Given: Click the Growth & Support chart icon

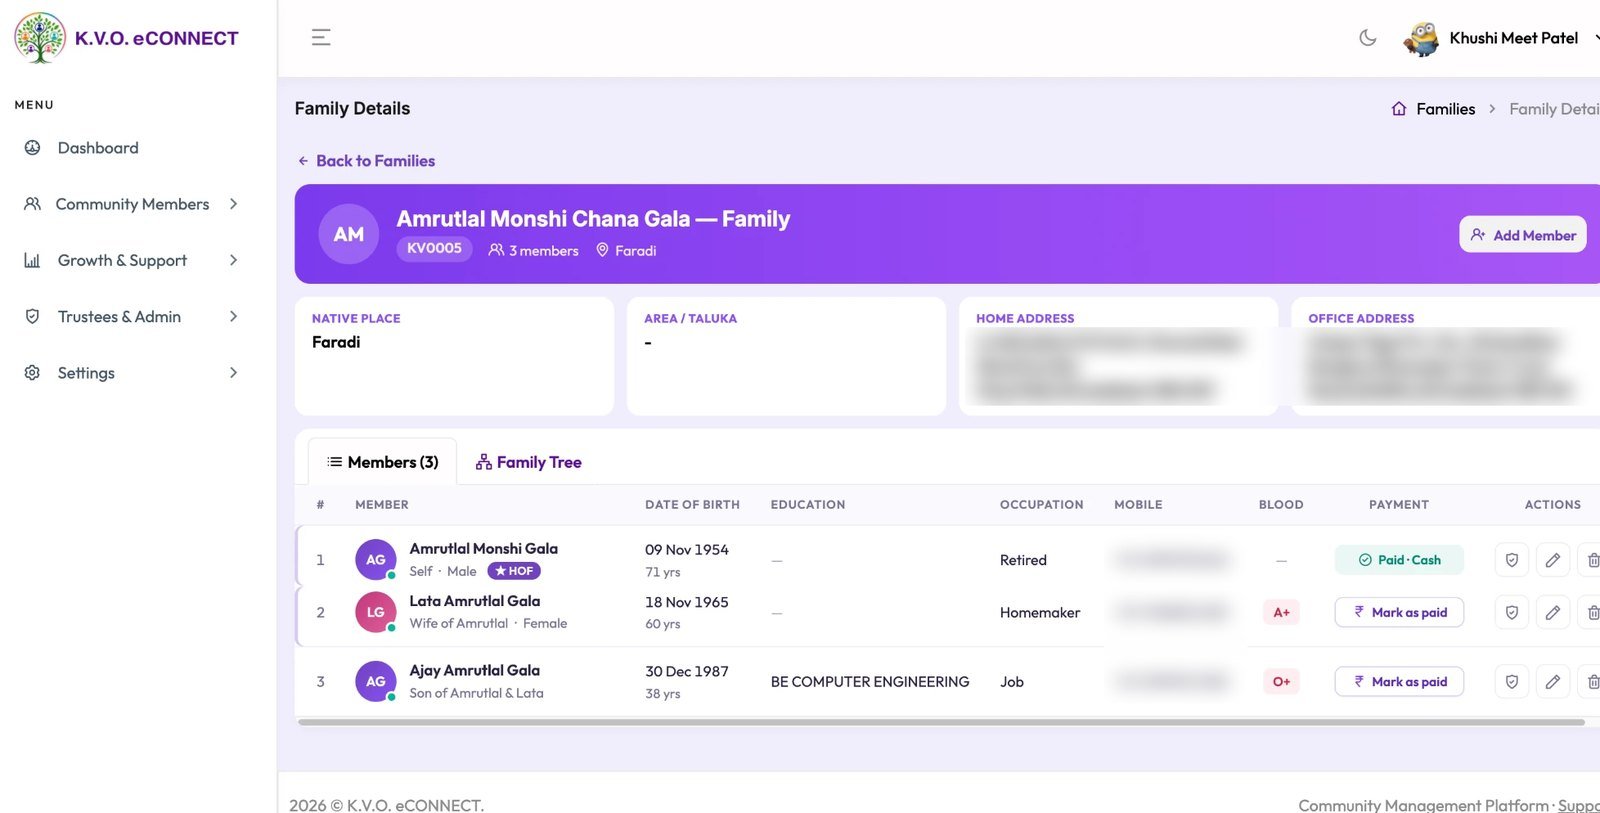Looking at the screenshot, I should coord(32,260).
